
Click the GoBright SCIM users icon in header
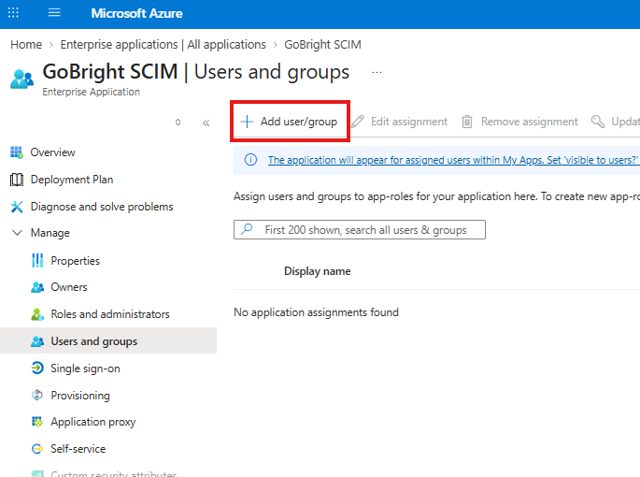[22, 79]
